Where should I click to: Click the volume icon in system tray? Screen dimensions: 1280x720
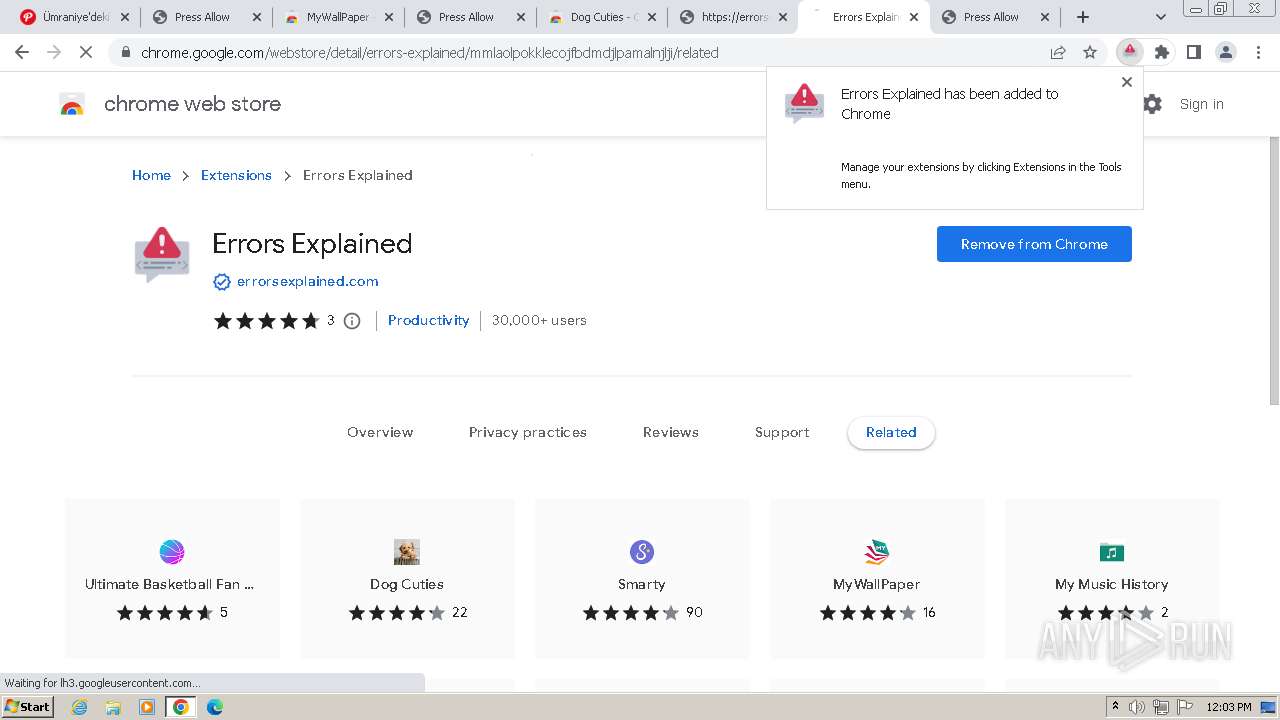(x=1137, y=707)
